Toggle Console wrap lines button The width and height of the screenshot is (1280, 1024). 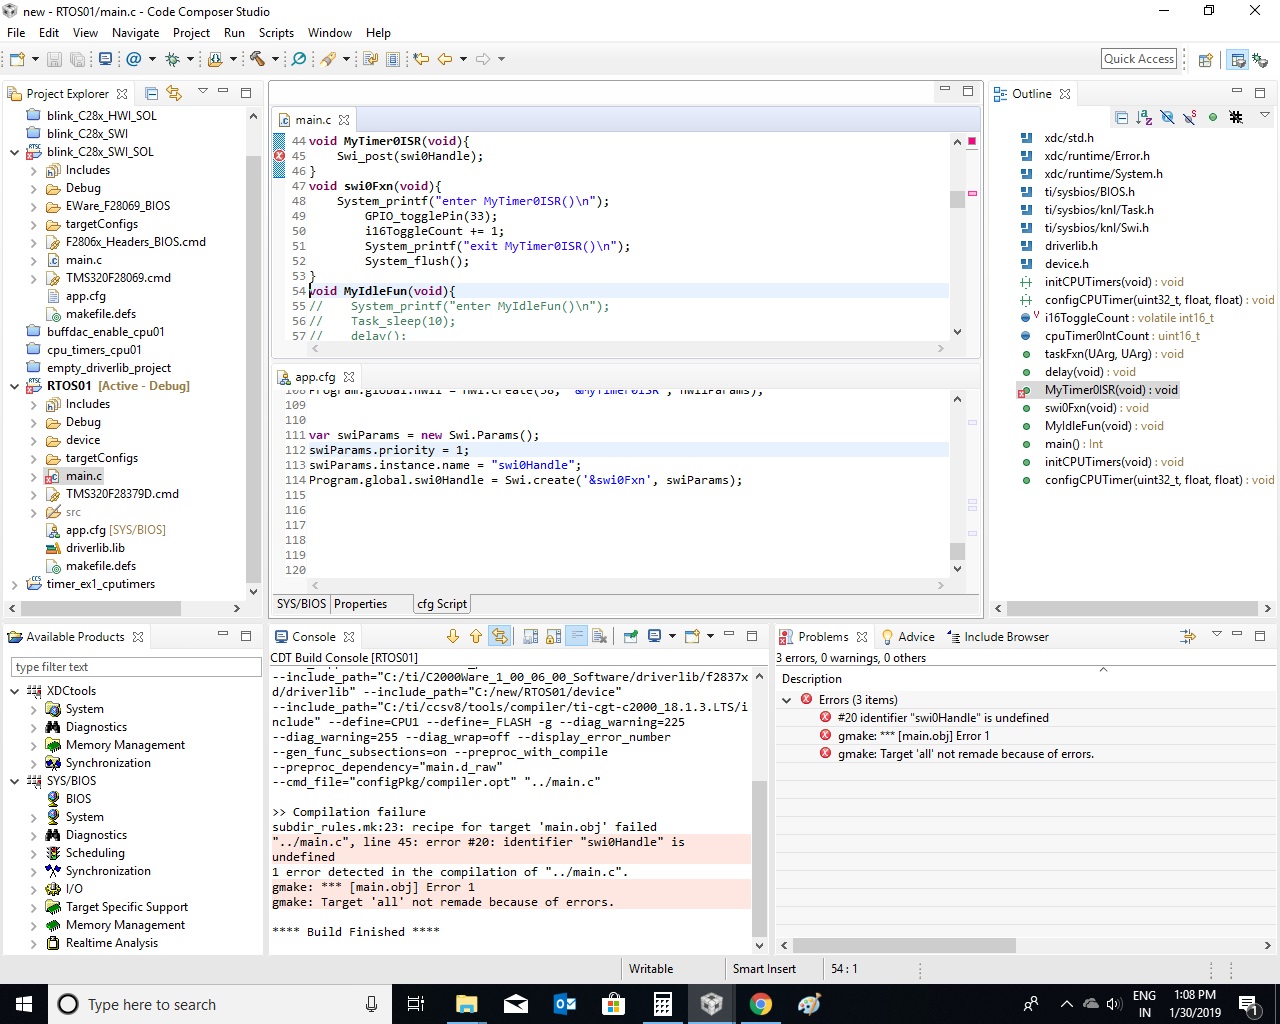(x=576, y=636)
